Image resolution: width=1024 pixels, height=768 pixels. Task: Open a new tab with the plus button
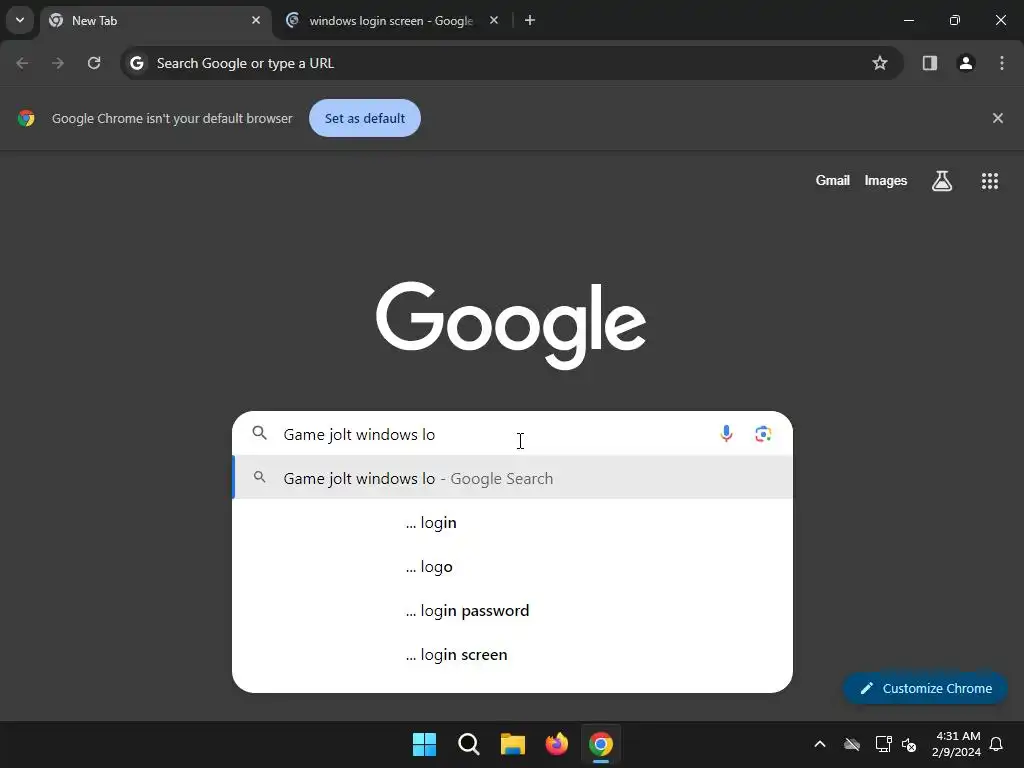click(x=530, y=20)
